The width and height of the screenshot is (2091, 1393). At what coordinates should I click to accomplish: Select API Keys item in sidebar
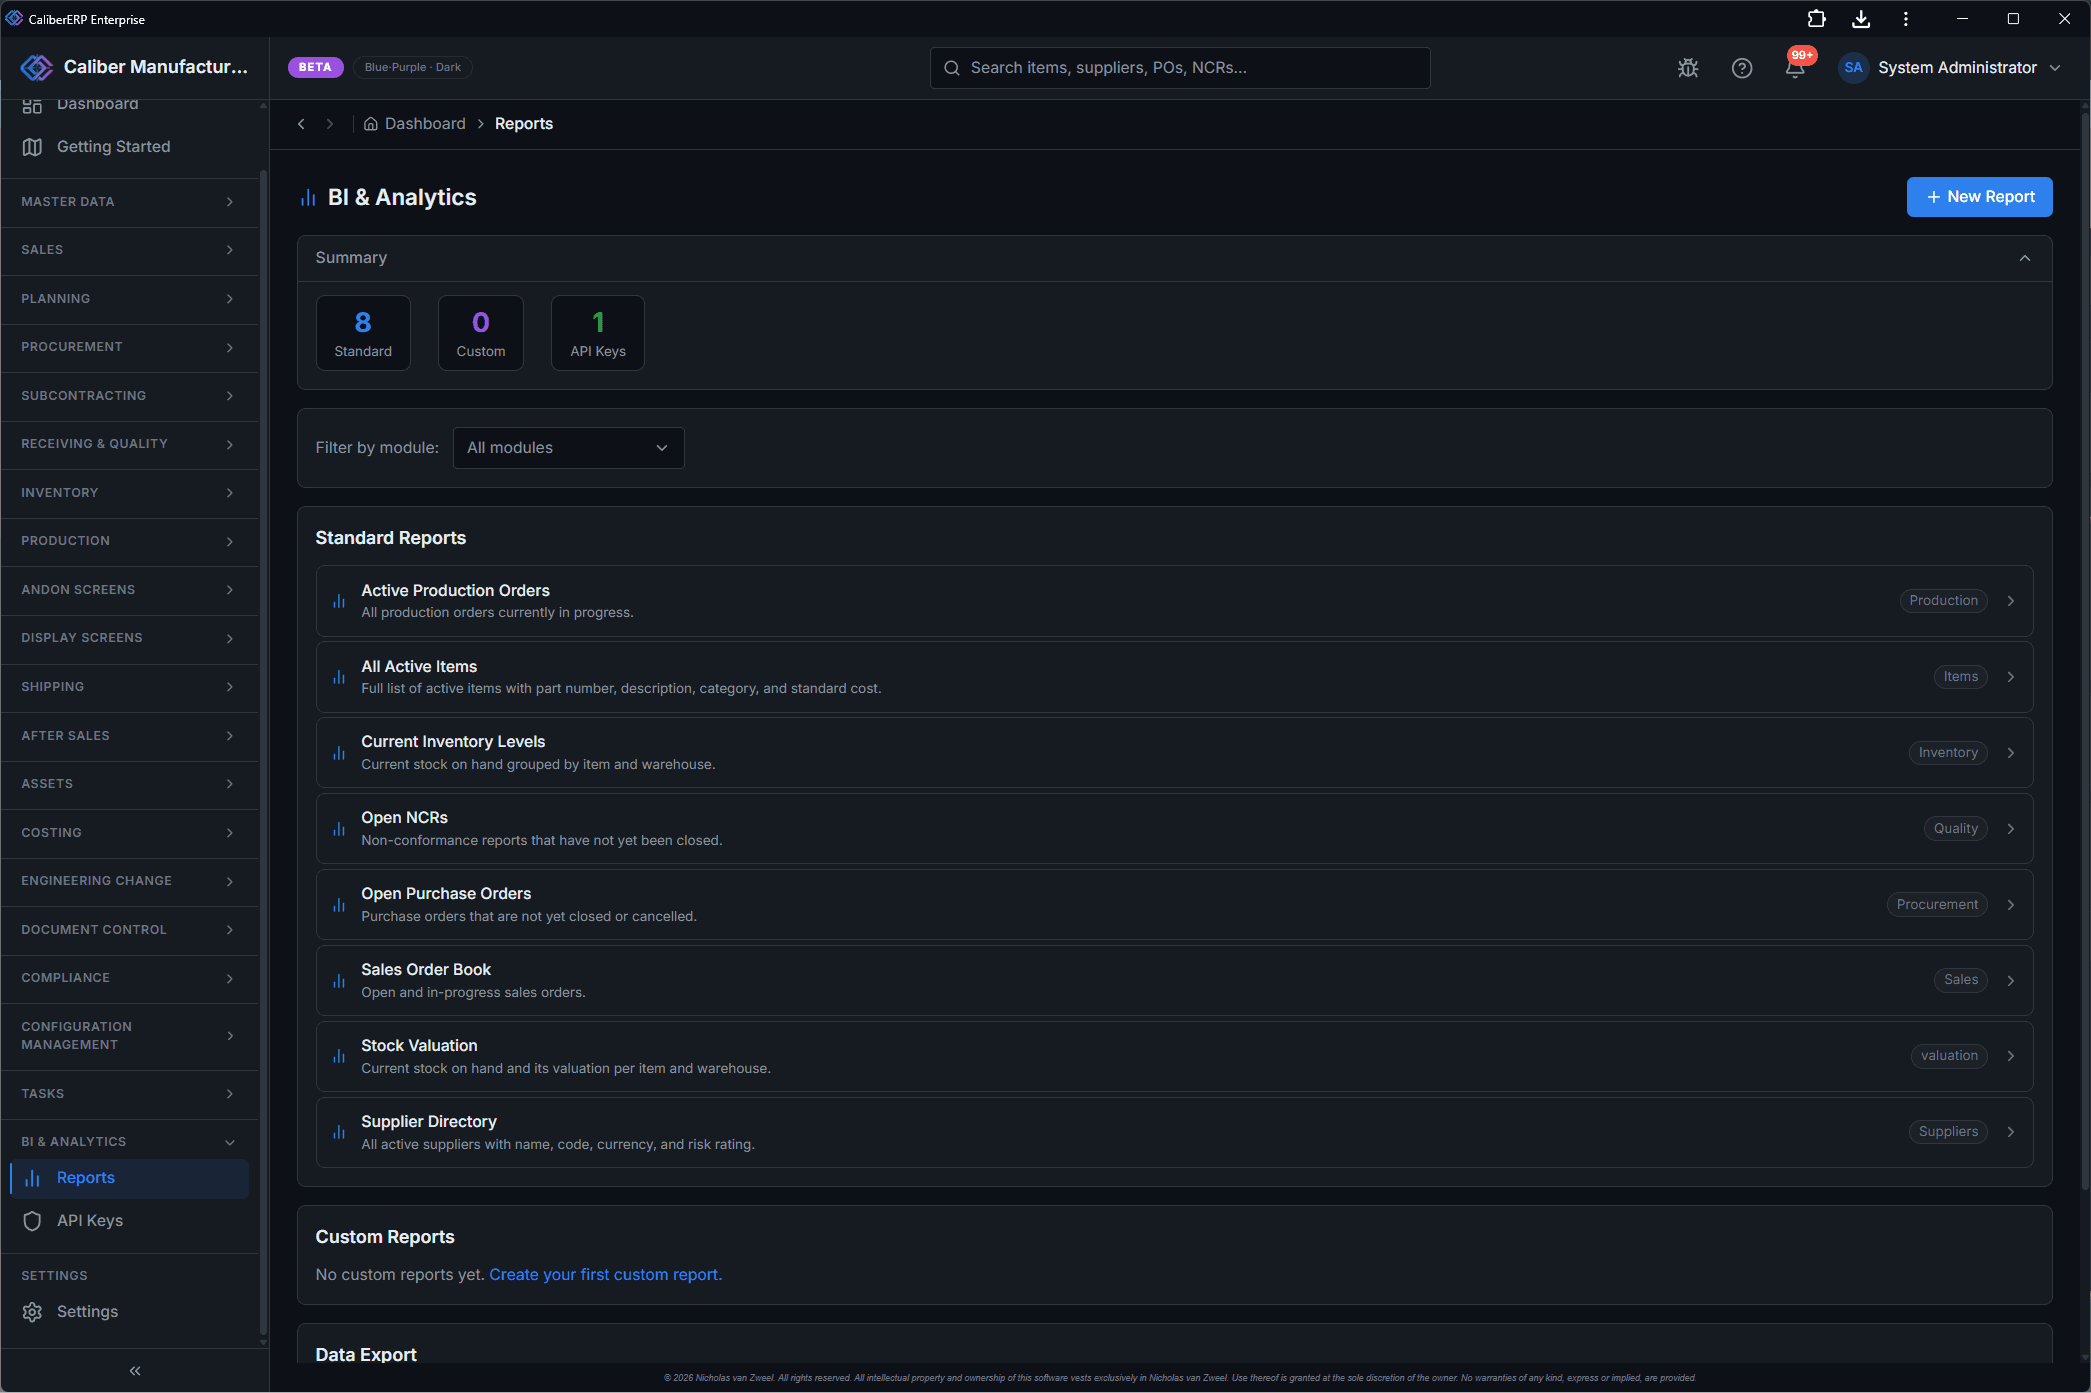coord(130,1221)
